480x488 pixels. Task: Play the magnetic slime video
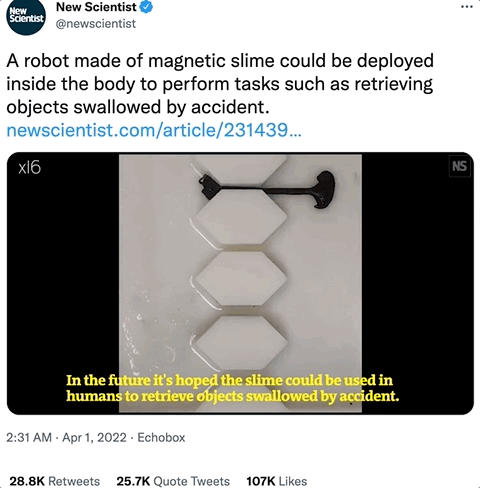[x=240, y=283]
